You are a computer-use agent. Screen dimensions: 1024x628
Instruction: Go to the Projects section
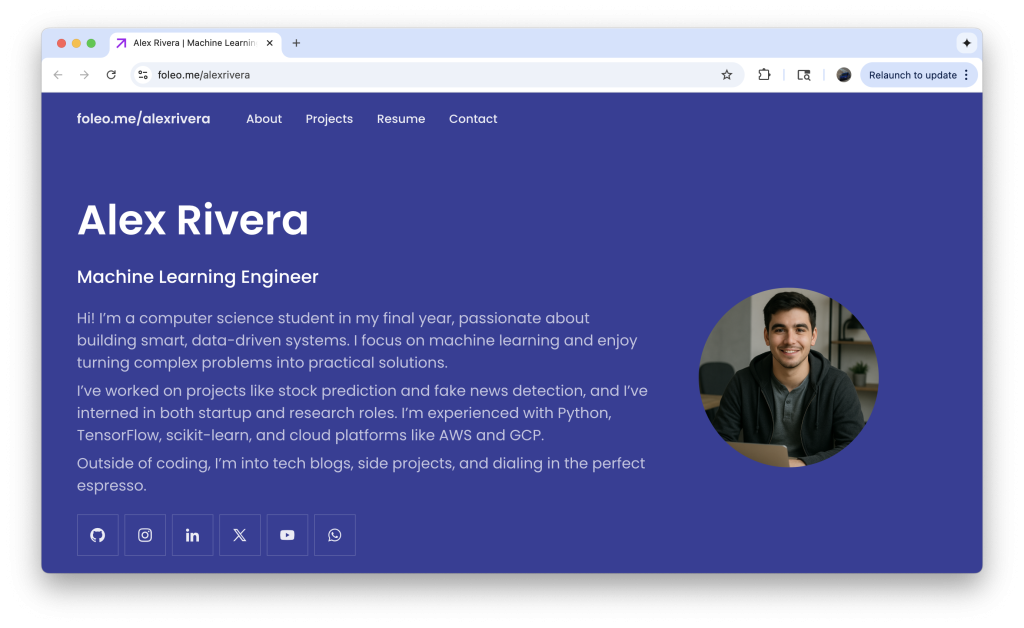pyautogui.click(x=329, y=119)
